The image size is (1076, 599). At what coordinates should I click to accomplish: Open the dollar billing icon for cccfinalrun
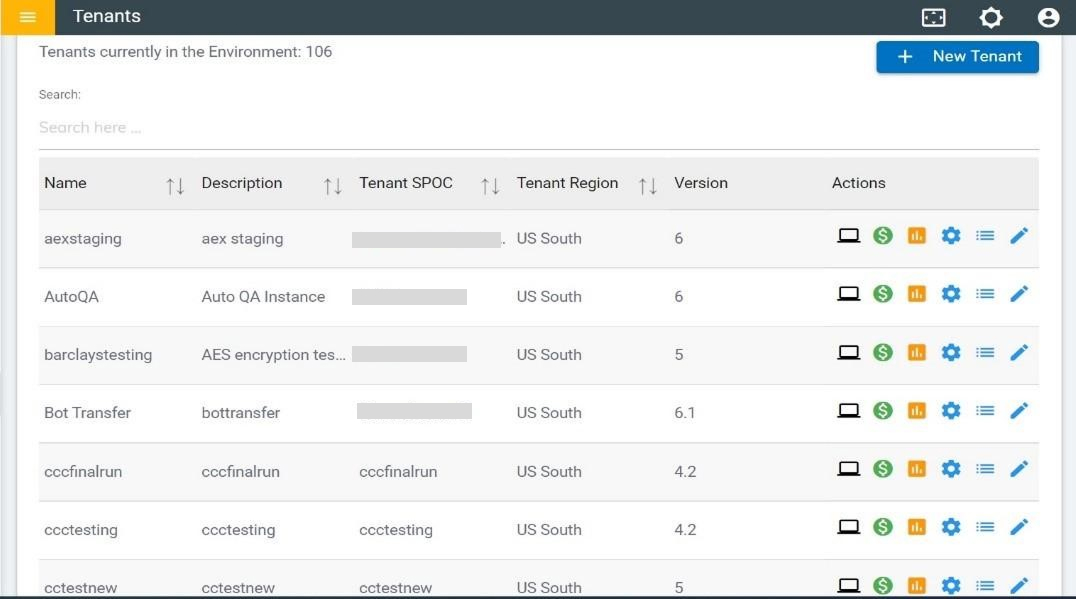882,468
